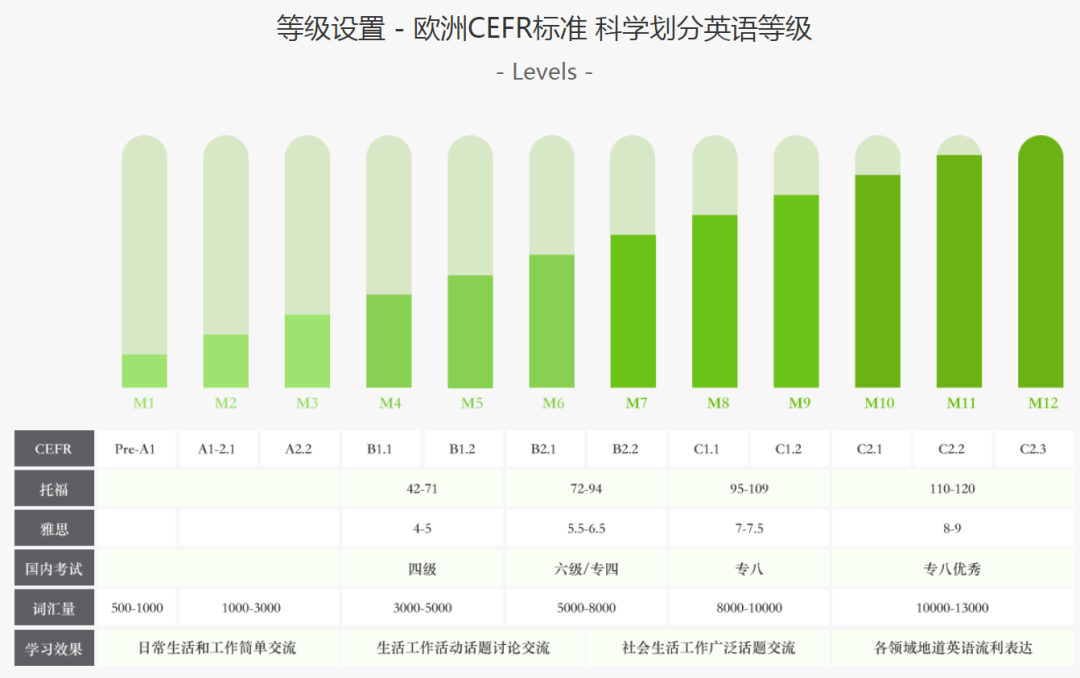
Task: Click the 8000-10000 vocabulary cell
Action: 748,607
